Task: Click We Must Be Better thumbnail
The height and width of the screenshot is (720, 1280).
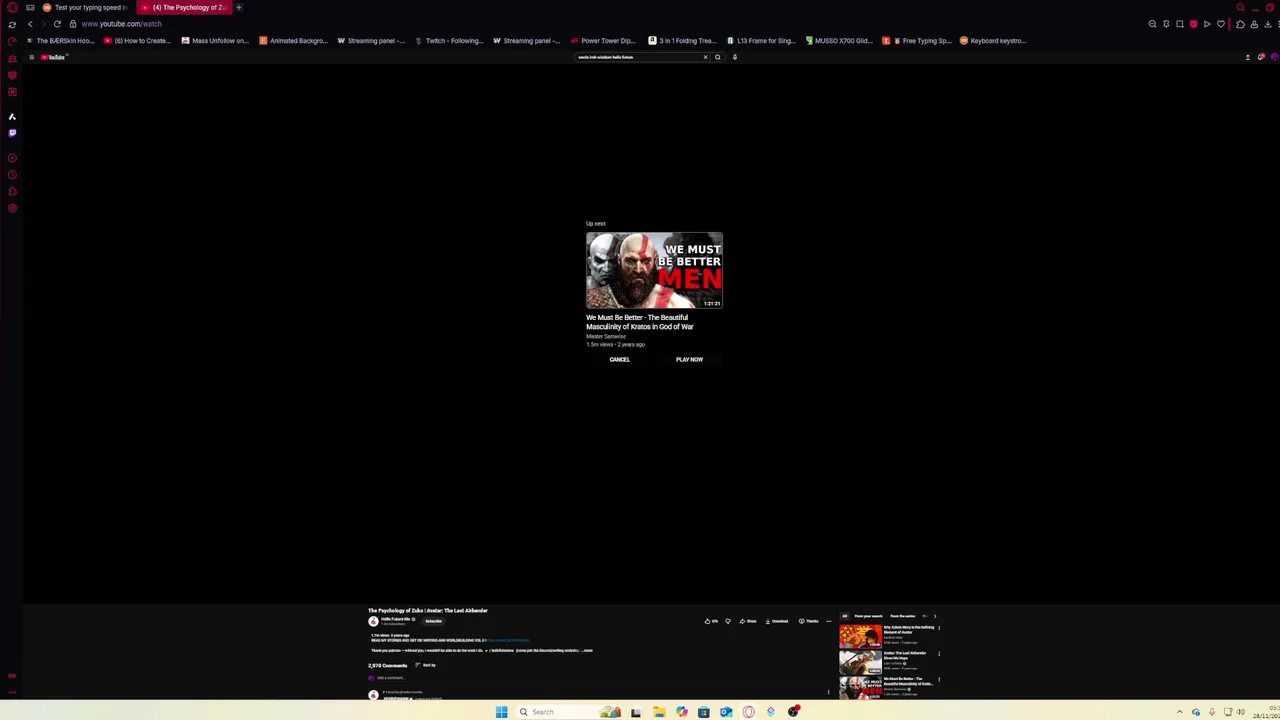Action: 654,270
